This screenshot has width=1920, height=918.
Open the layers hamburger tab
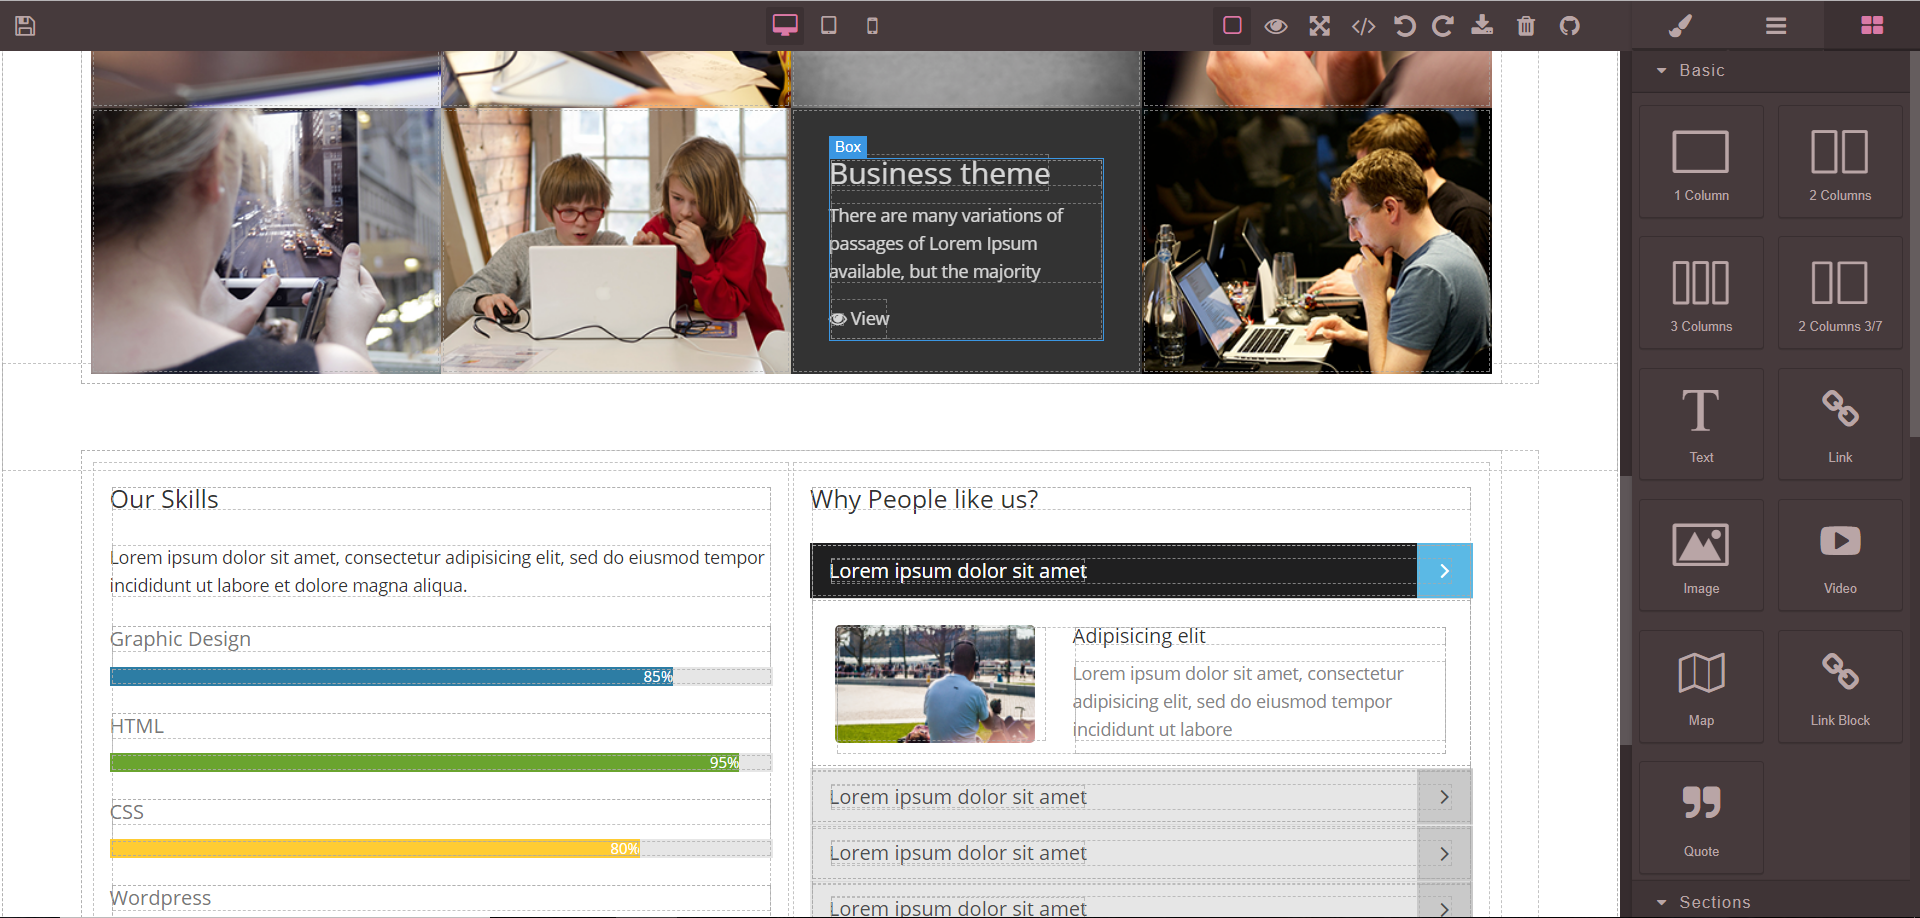[1776, 26]
